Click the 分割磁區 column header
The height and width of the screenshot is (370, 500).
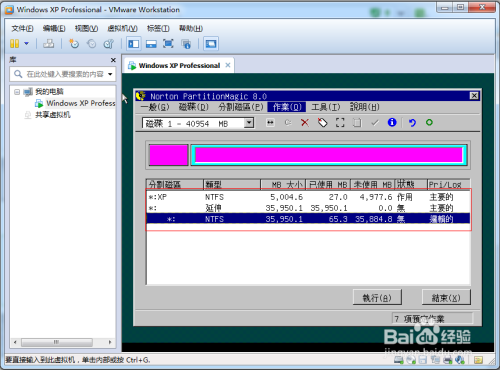click(175, 184)
